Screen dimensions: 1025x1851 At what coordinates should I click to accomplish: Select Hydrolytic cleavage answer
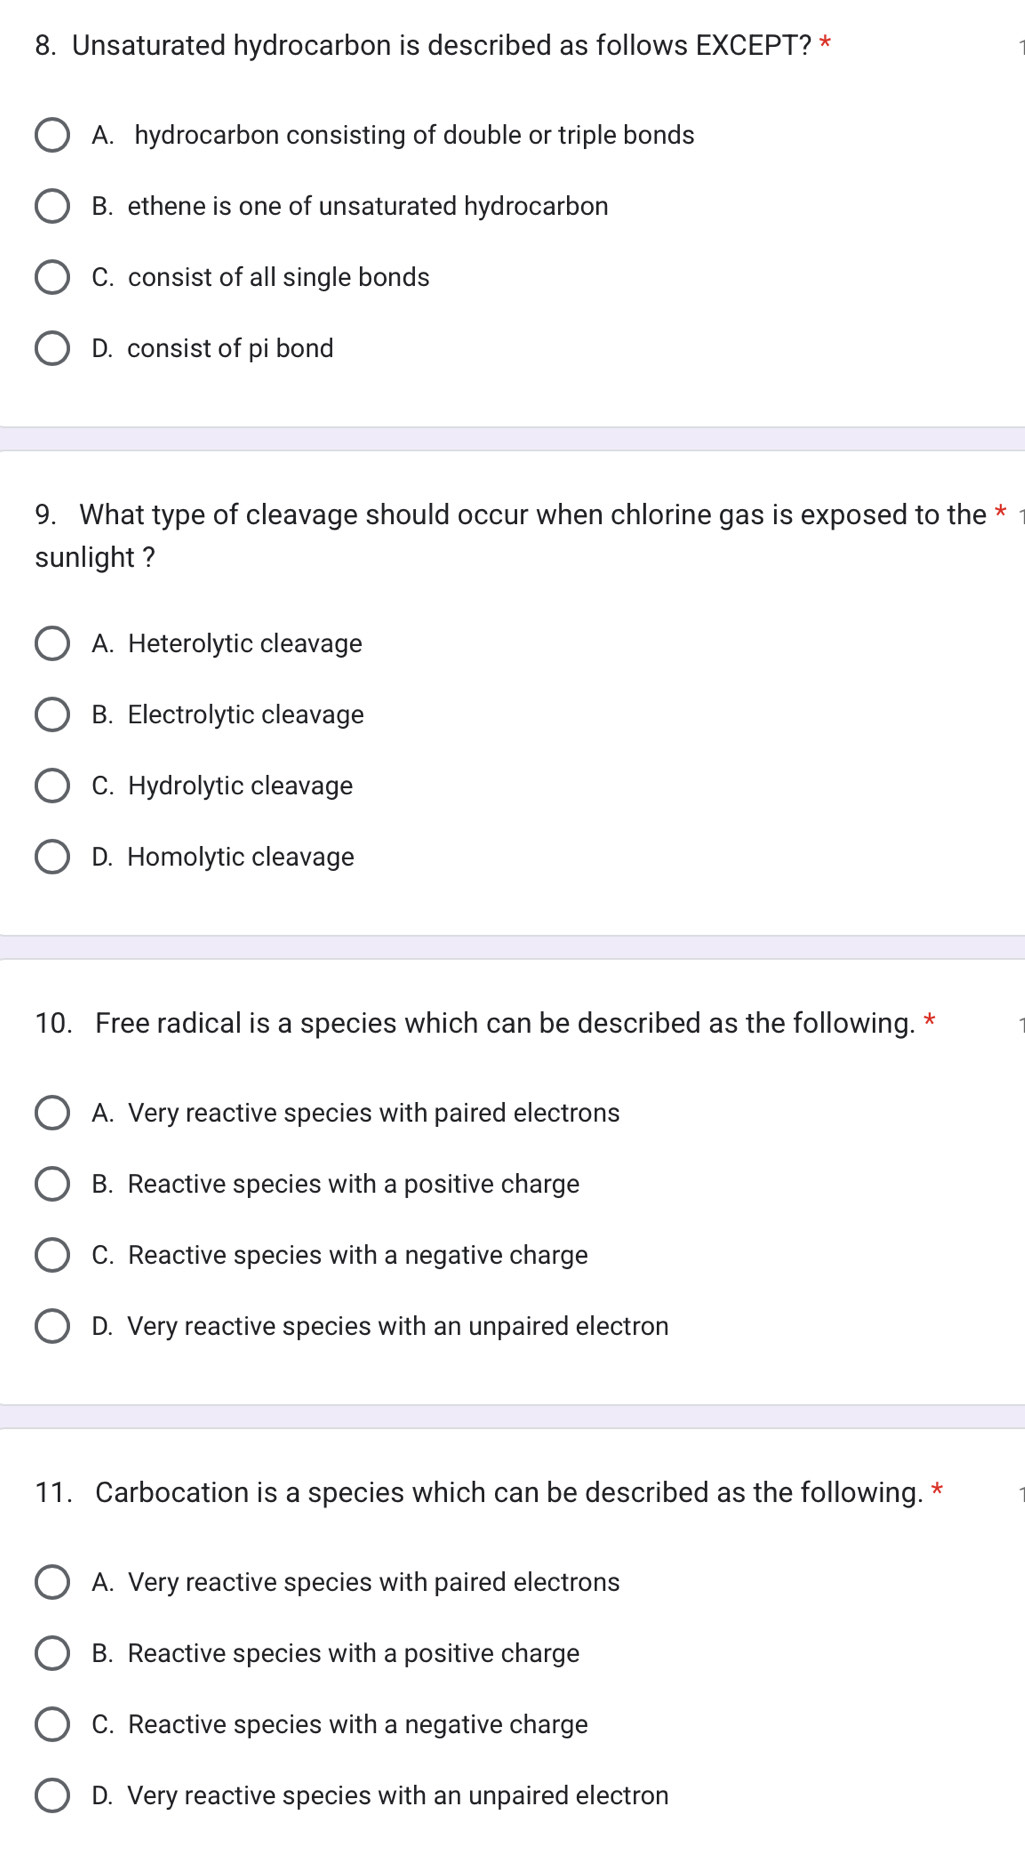[x=52, y=785]
